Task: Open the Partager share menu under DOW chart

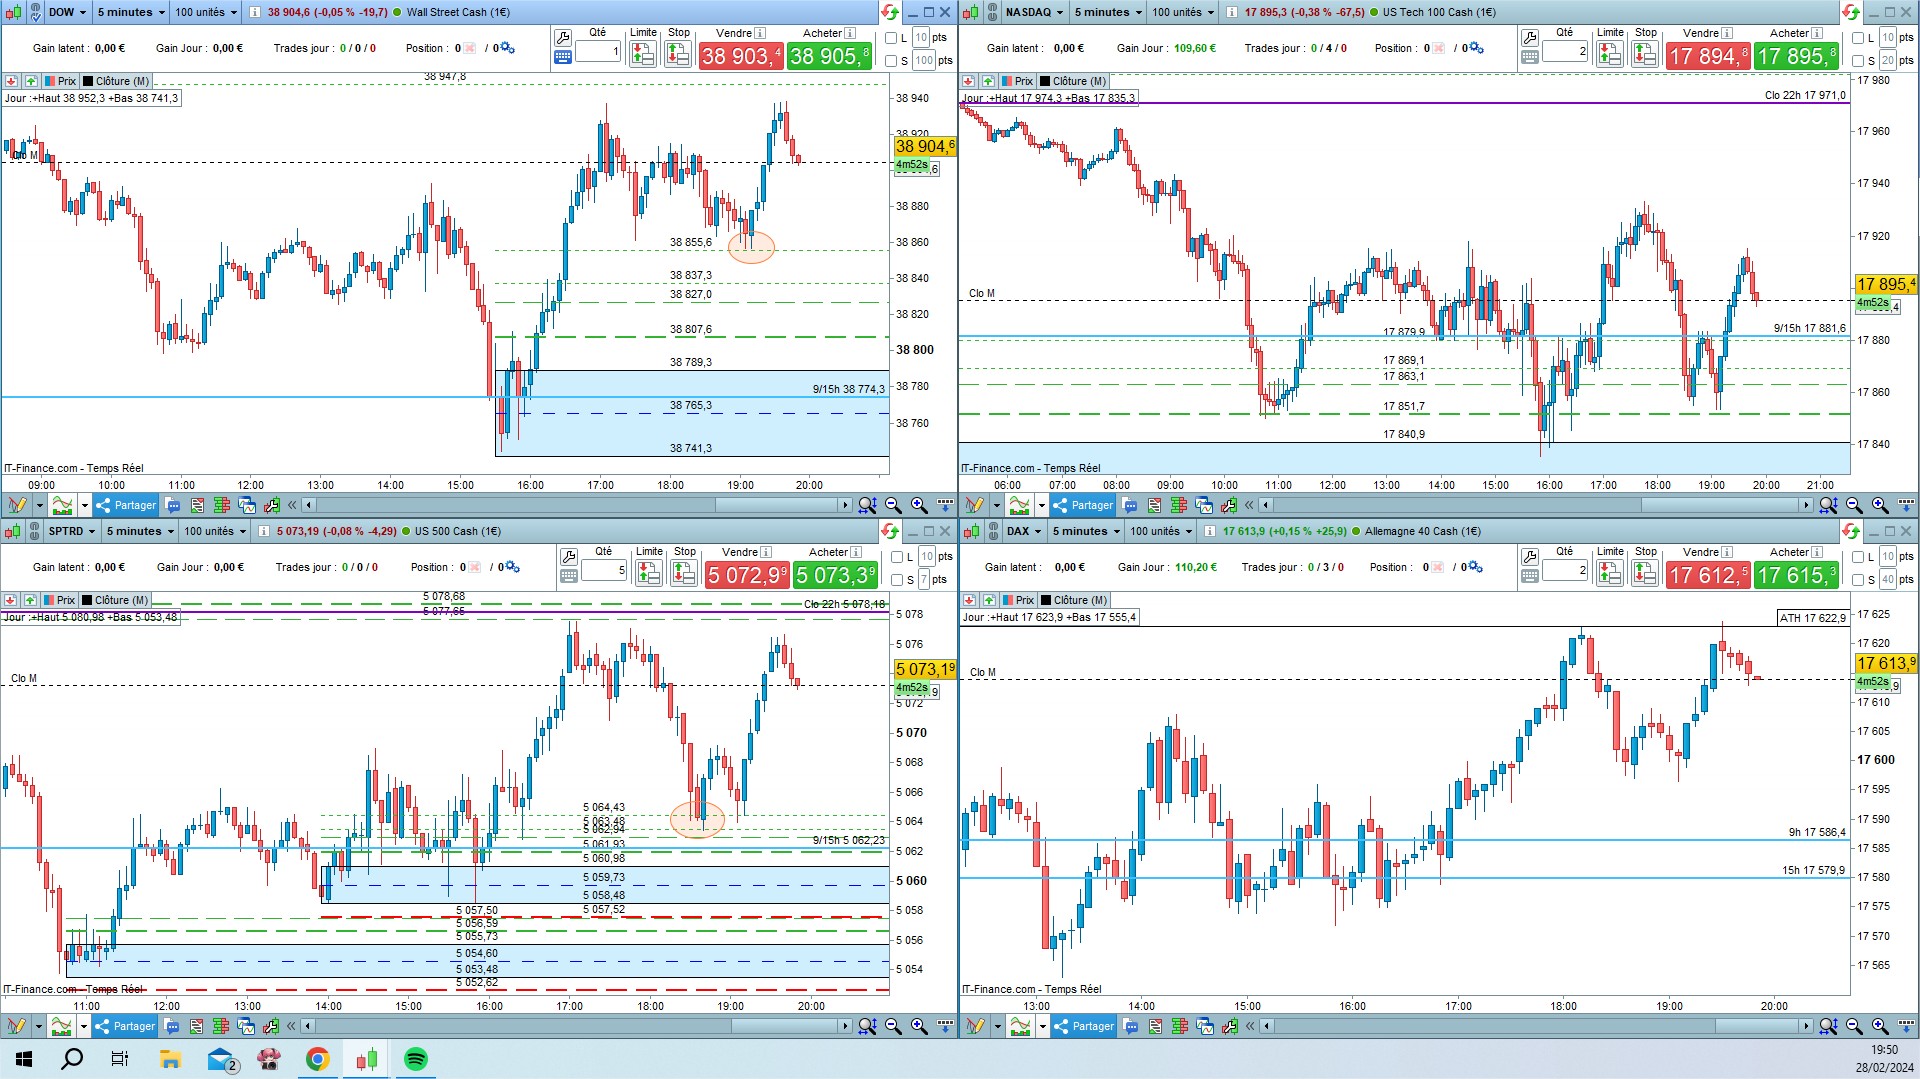Action: [x=126, y=505]
